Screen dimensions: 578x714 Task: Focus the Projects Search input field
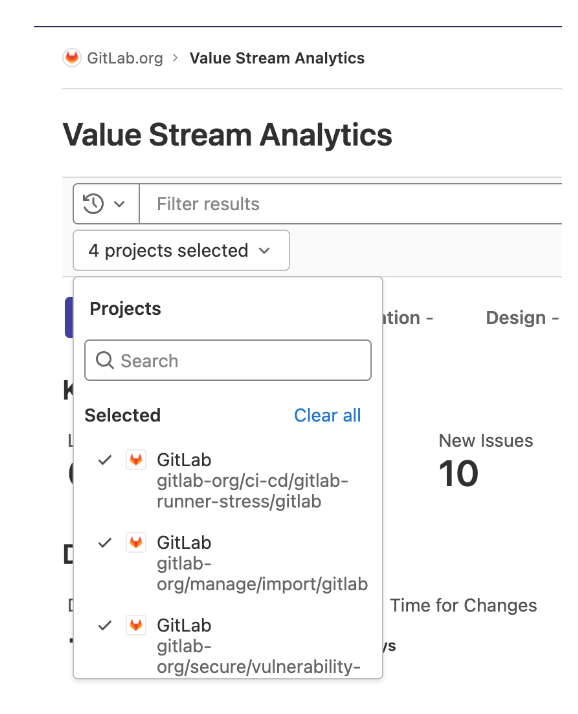click(228, 360)
